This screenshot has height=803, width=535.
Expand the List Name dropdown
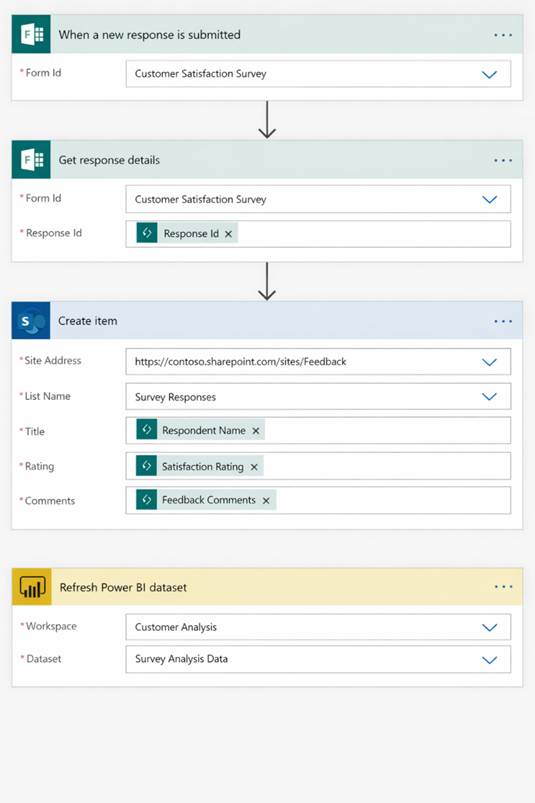tap(489, 396)
